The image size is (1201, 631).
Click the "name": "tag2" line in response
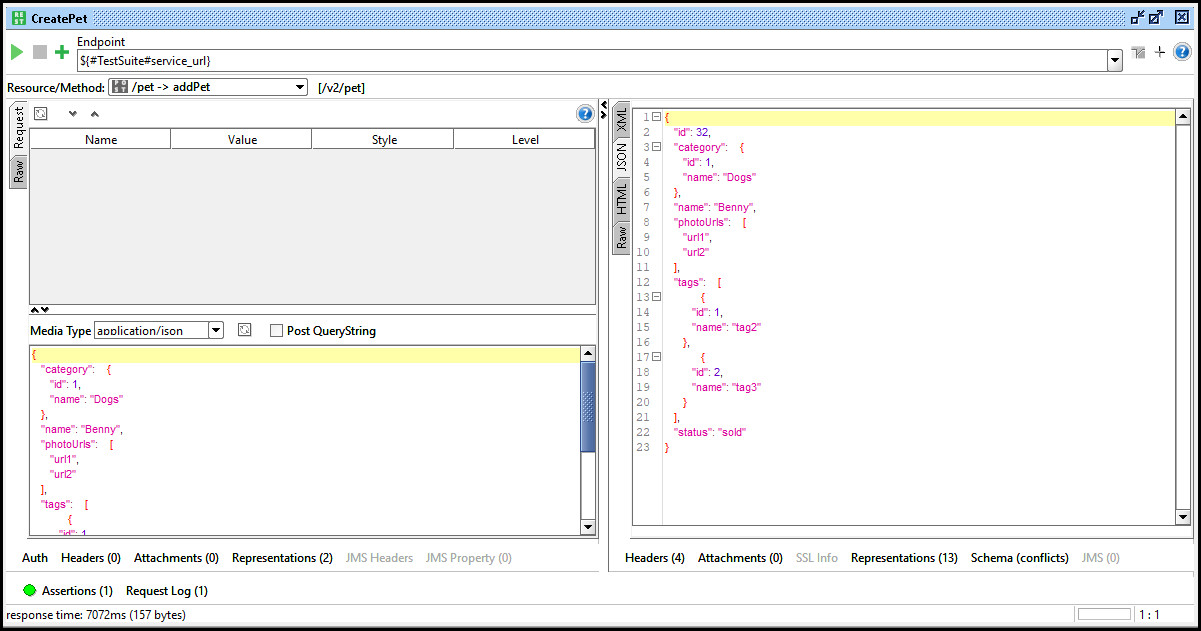(x=727, y=327)
